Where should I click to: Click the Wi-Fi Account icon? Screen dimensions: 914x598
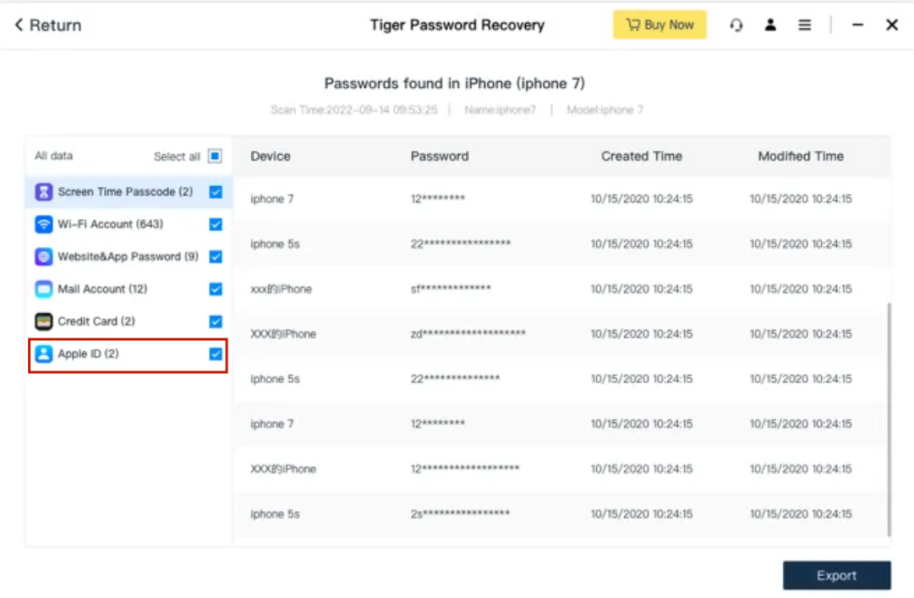[44, 224]
